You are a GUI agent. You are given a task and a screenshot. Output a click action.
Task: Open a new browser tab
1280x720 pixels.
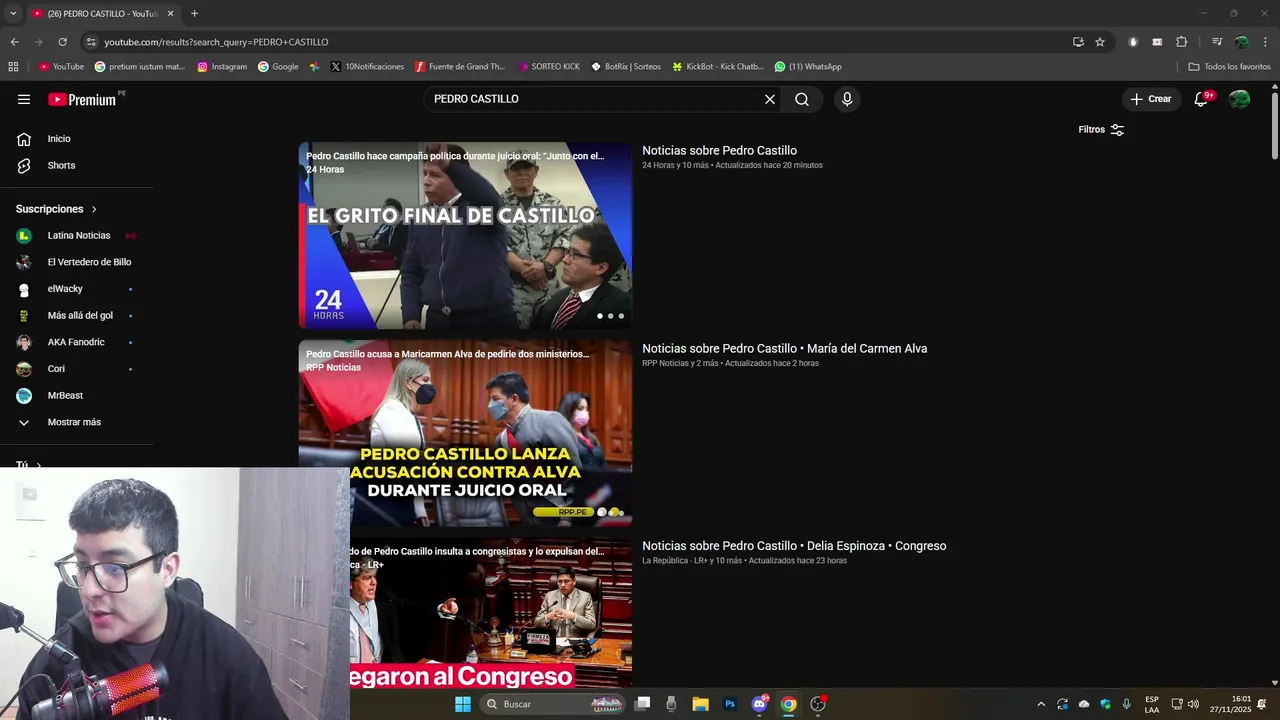(194, 14)
